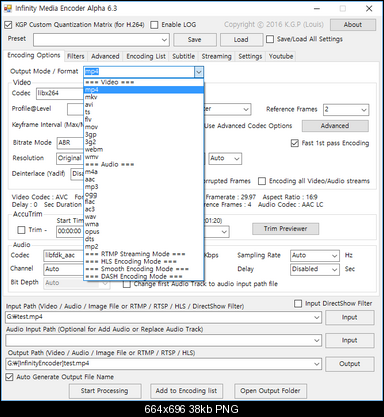
Task: Select DASH Encoding Mode entry
Action: click(144, 276)
